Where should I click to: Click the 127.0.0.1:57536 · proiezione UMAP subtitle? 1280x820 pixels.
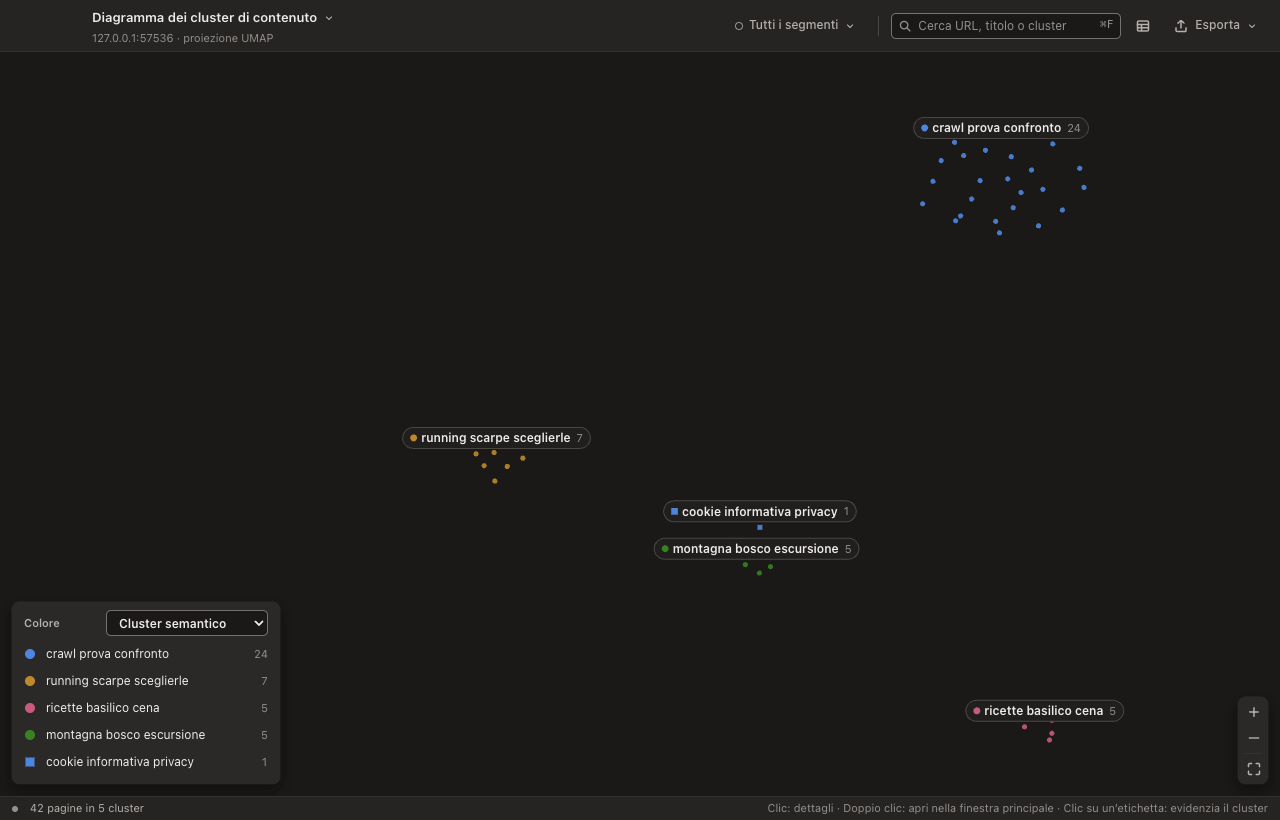[x=182, y=38]
